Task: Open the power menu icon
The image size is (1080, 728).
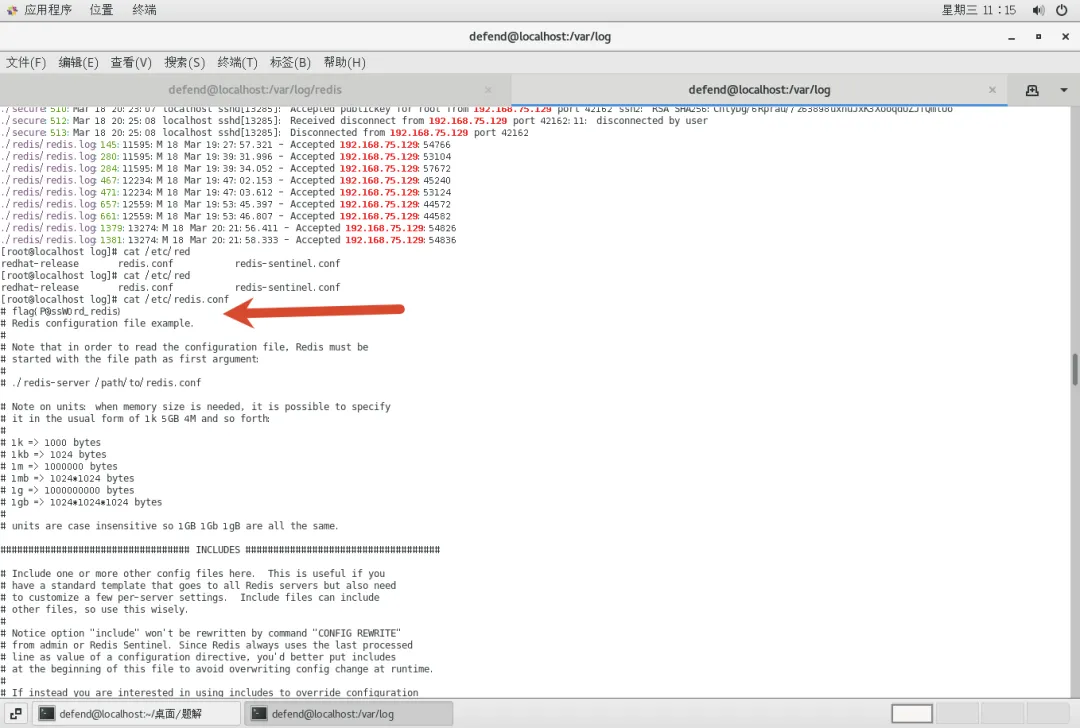Action: 1061,10
